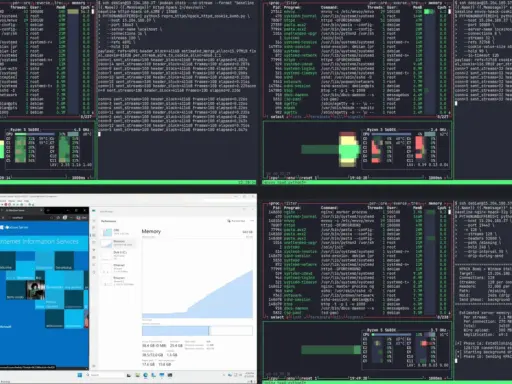Open new tab in IIS browser window
512x384 pixels.
[x=48, y=211]
